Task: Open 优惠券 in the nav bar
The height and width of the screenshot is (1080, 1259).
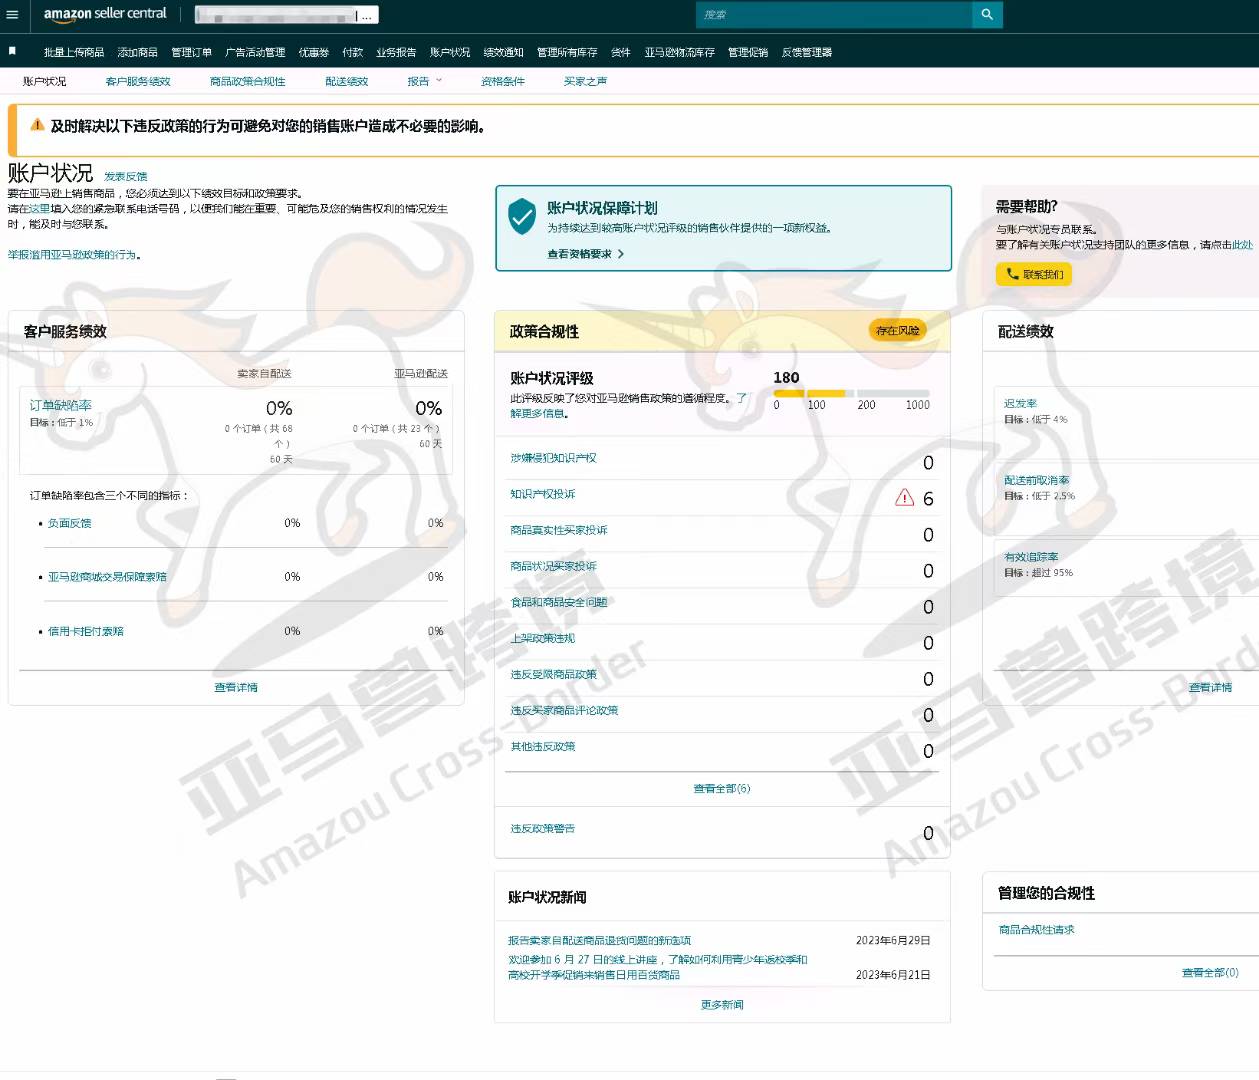Action: [x=314, y=52]
